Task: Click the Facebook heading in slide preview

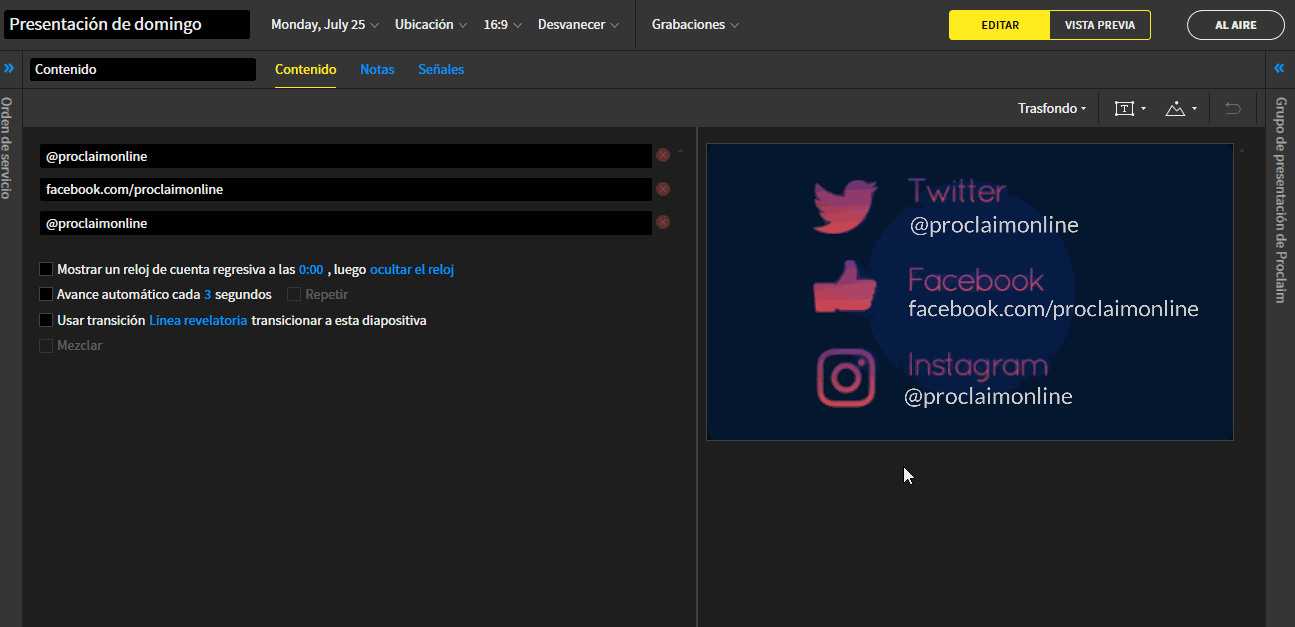Action: [x=976, y=279]
